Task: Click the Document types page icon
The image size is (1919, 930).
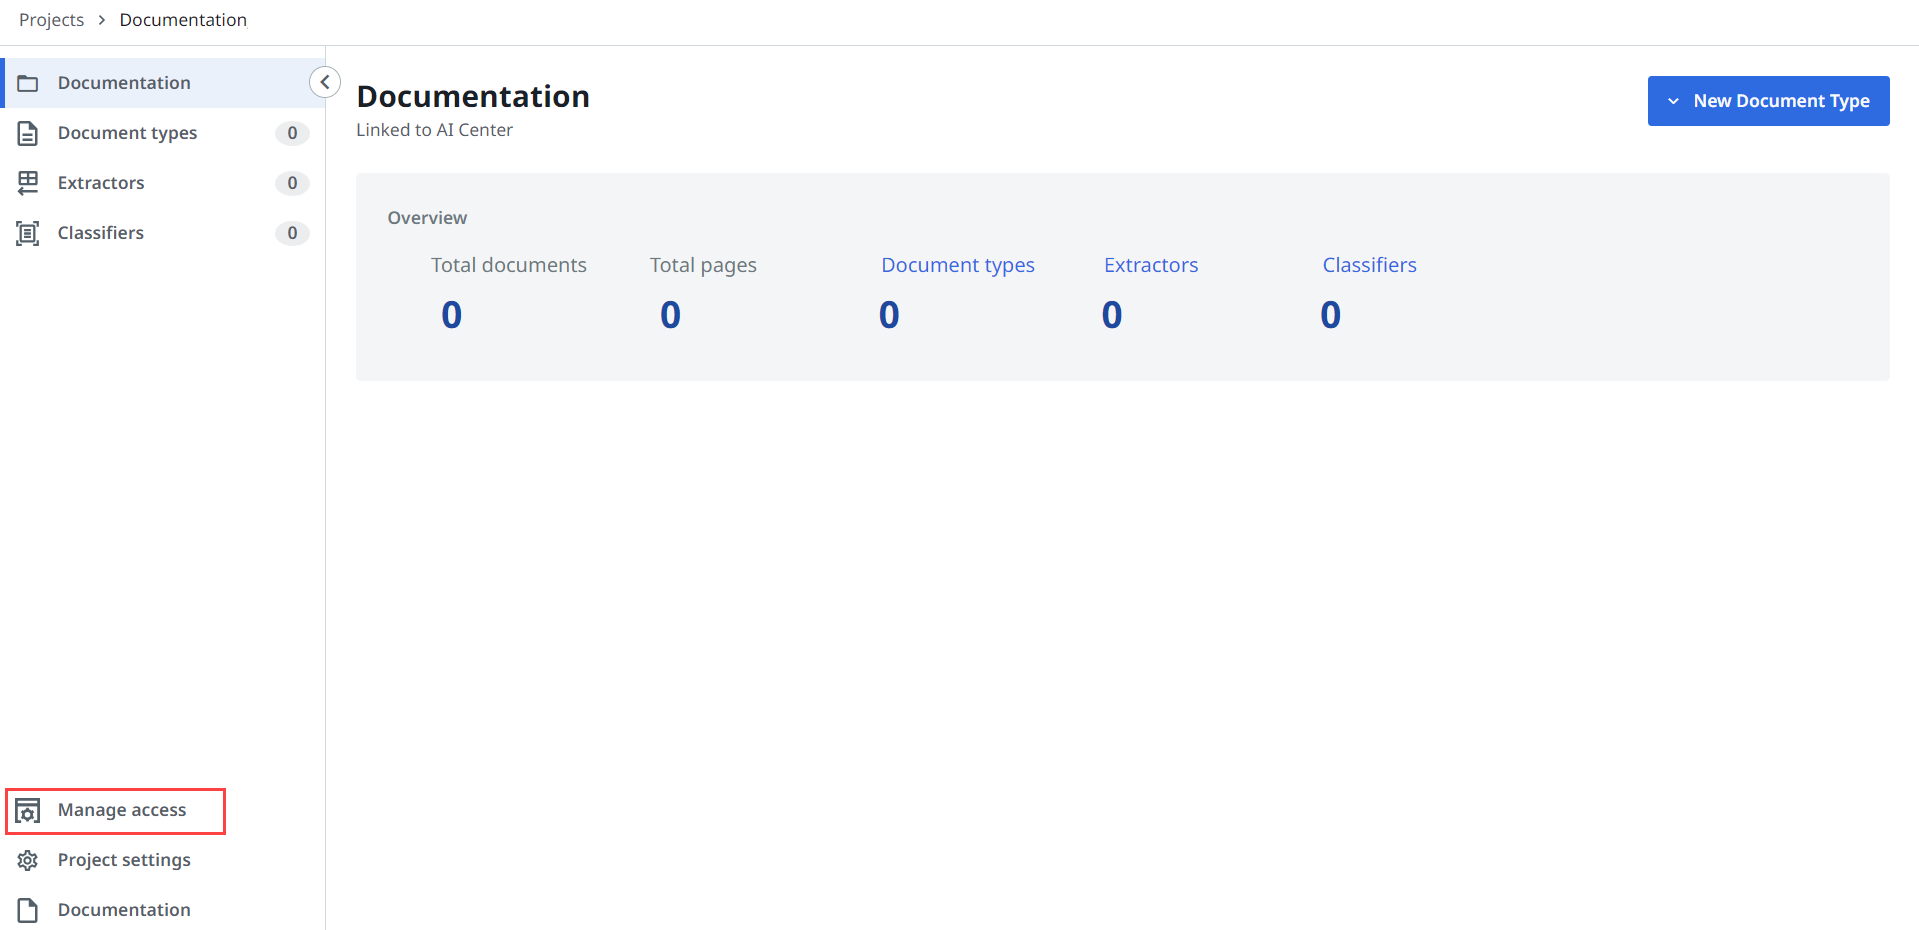Action: click(x=28, y=133)
